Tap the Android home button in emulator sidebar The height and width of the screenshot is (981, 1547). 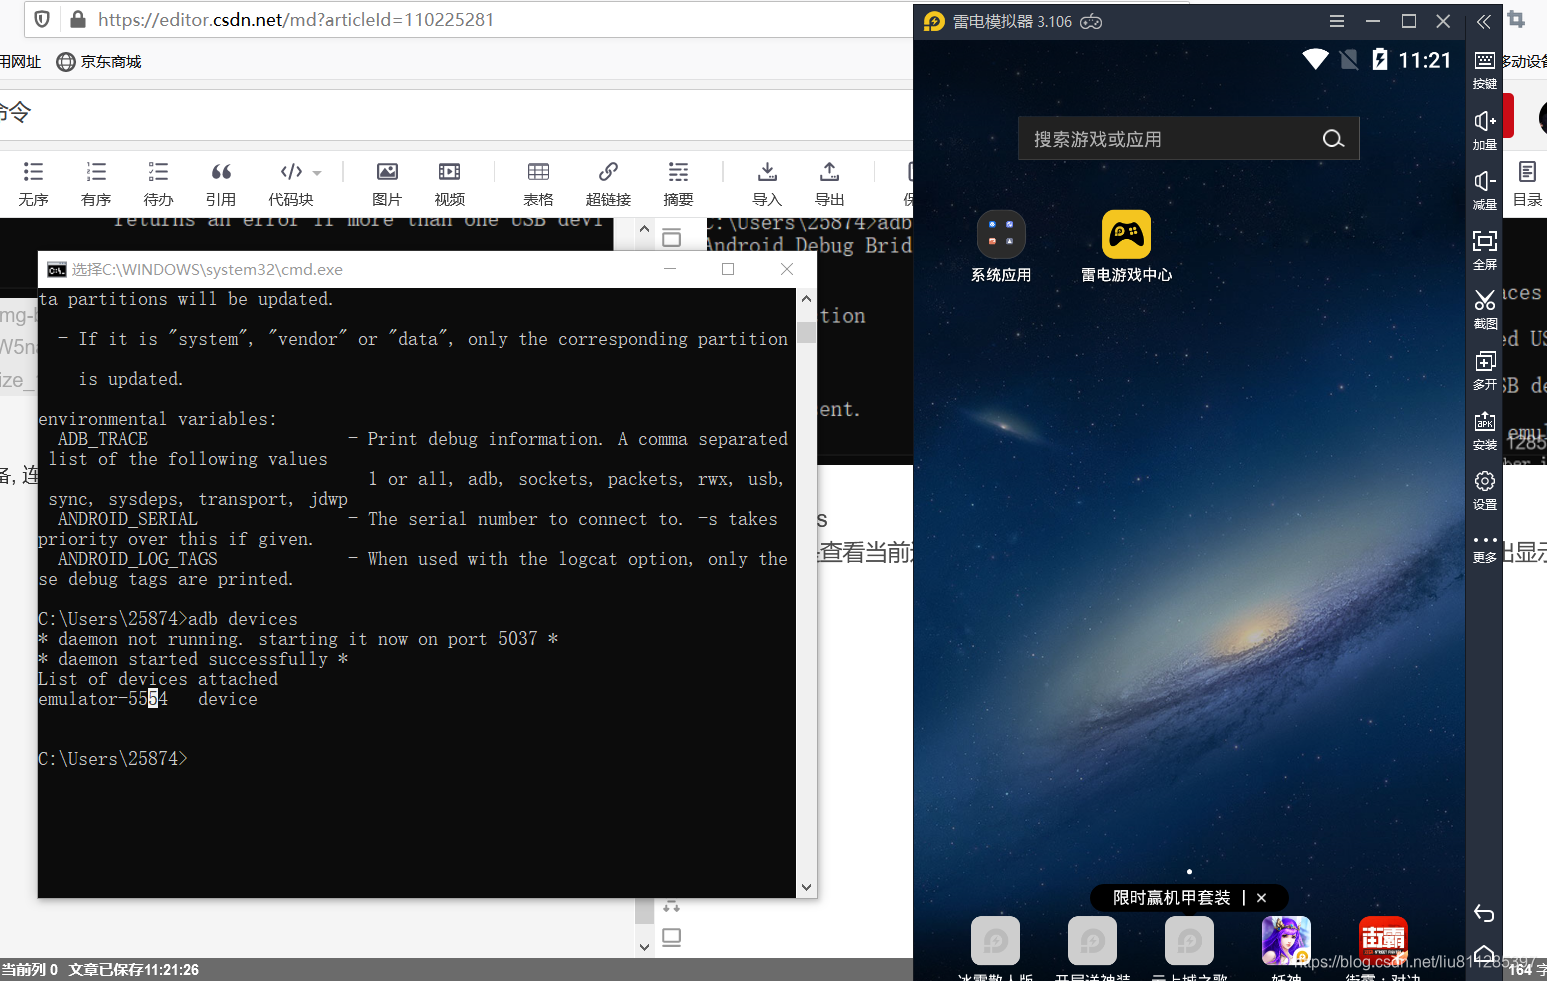[x=1485, y=954]
